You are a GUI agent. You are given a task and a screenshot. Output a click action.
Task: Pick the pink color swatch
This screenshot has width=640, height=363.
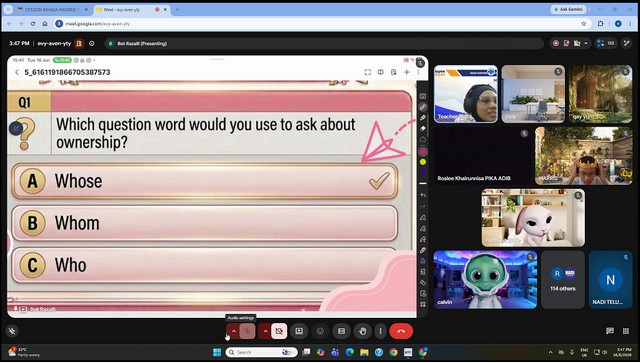(x=423, y=151)
